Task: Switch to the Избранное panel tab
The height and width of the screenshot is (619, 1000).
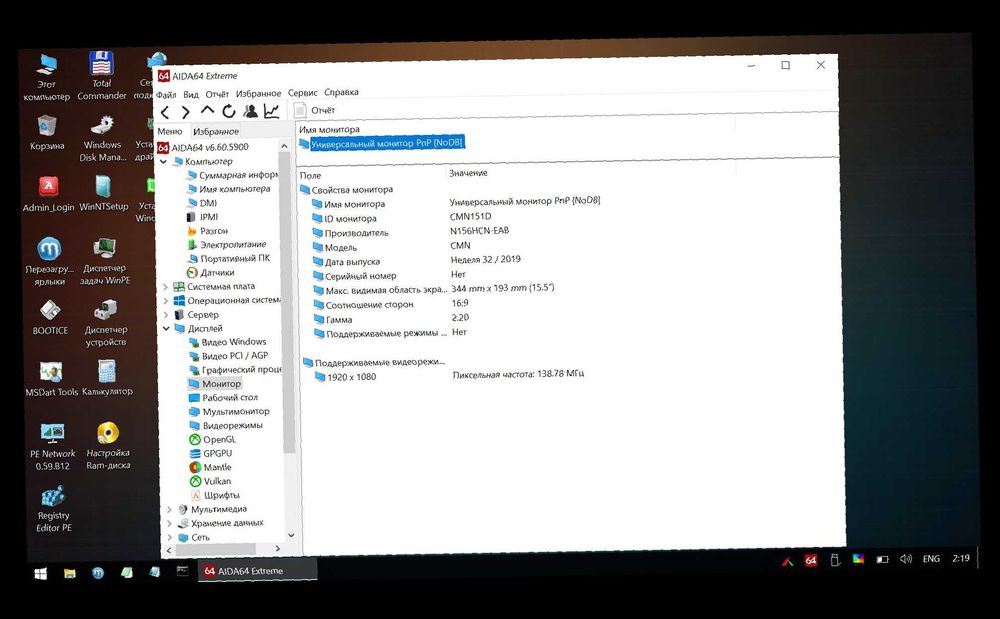Action: [x=216, y=131]
